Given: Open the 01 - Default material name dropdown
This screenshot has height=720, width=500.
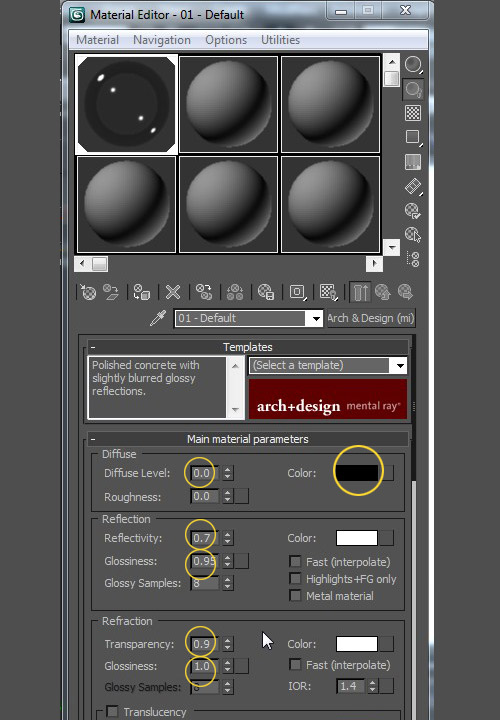Looking at the screenshot, I should (x=316, y=318).
